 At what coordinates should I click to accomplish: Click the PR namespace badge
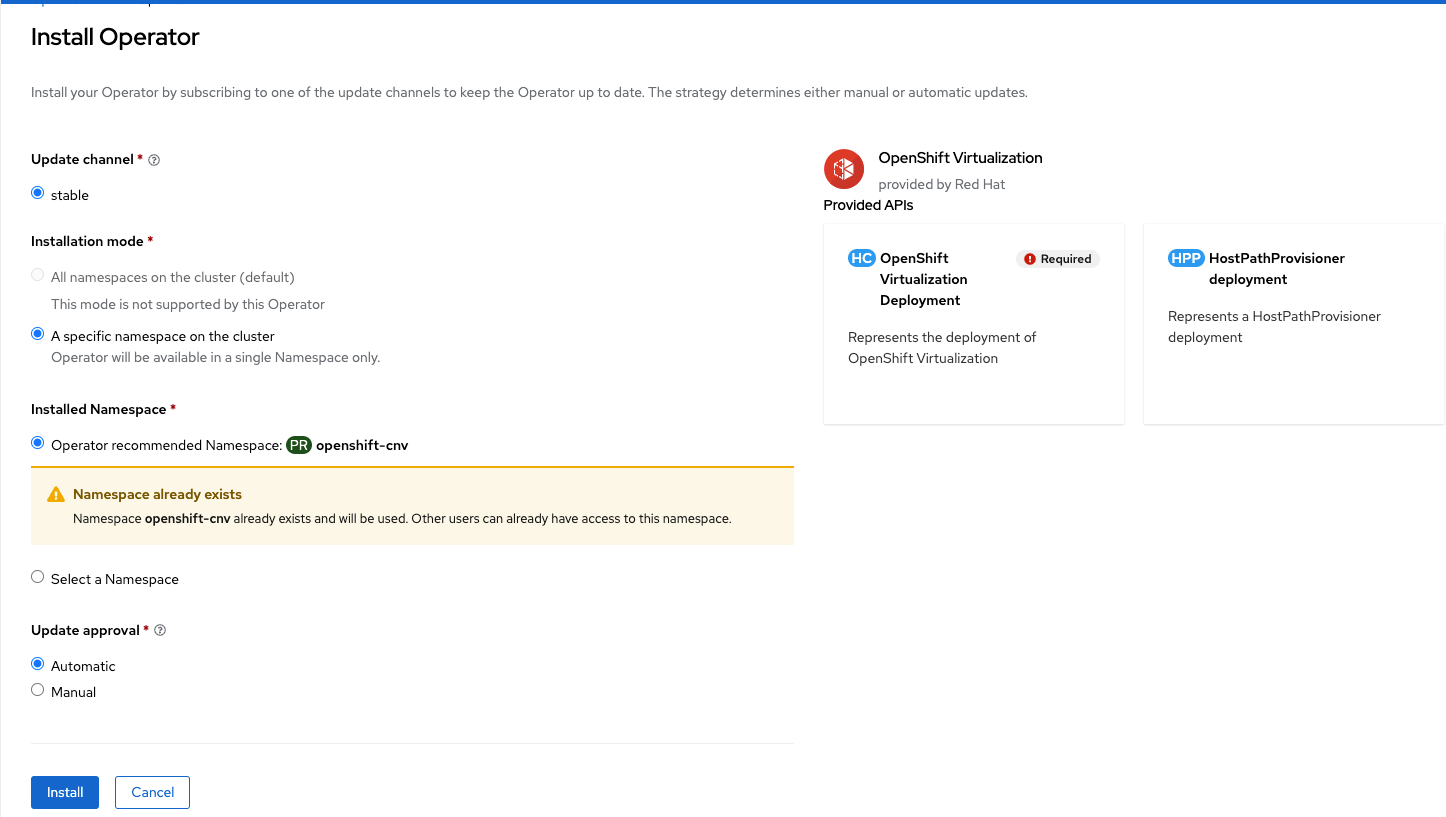[x=299, y=445]
